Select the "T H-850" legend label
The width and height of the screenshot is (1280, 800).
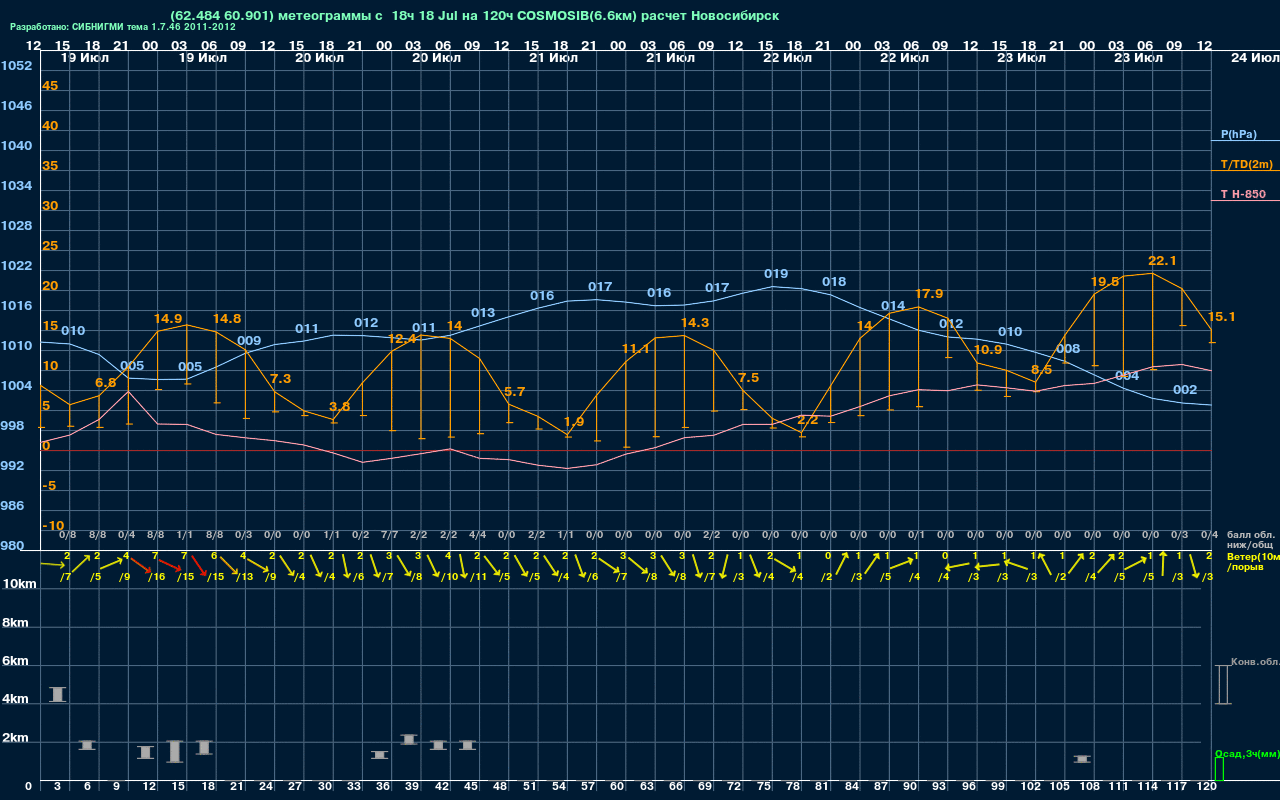click(1243, 193)
